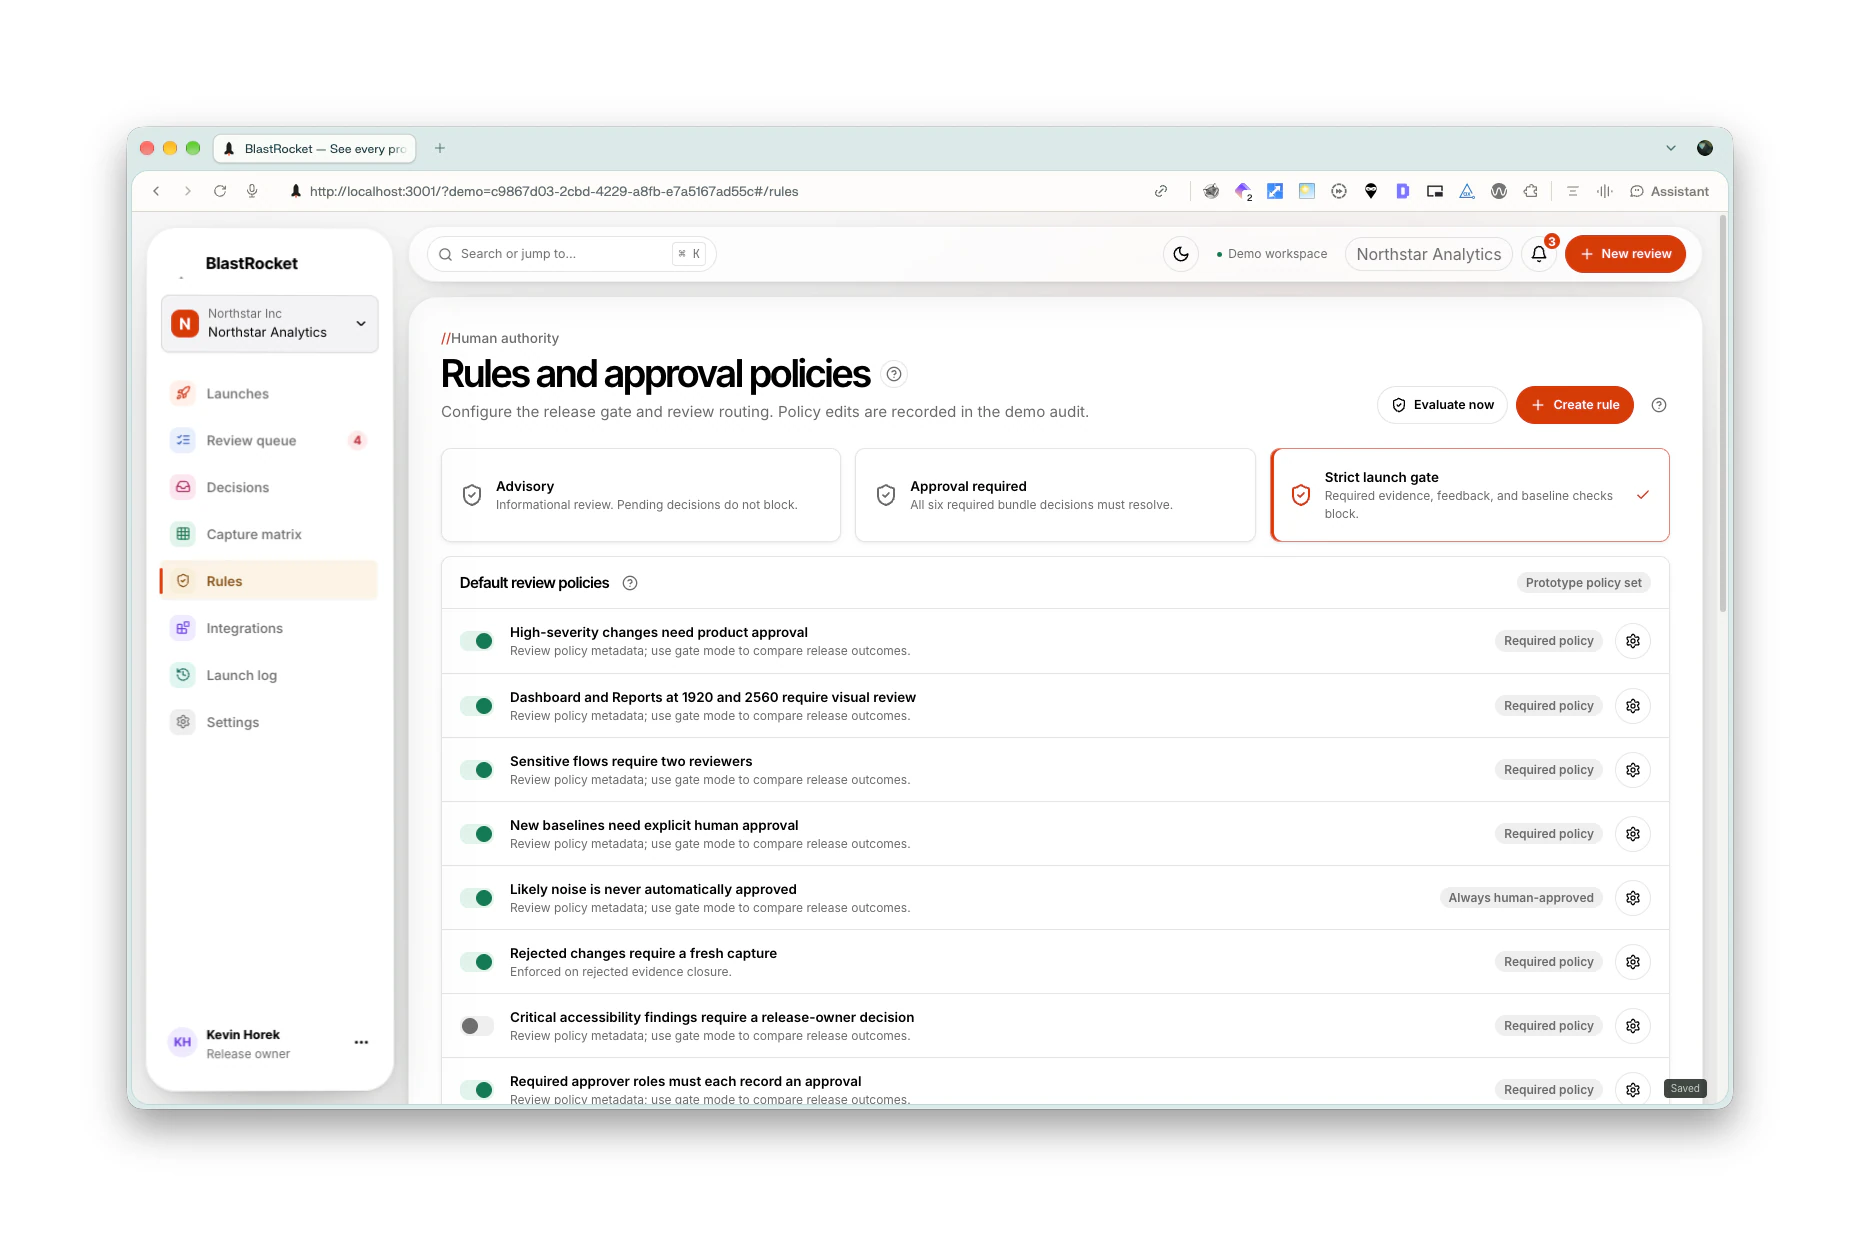Screen dimensions: 1860x1236
Task: Disable Likely noise never approved toggle
Action: [x=477, y=898]
